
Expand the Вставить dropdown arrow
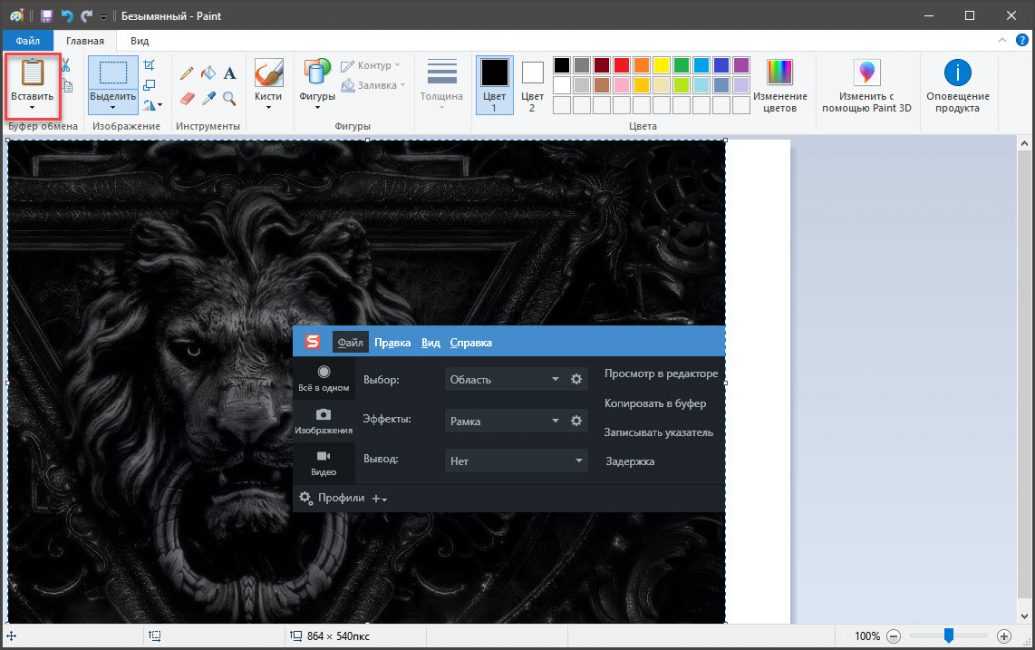pos(32,107)
